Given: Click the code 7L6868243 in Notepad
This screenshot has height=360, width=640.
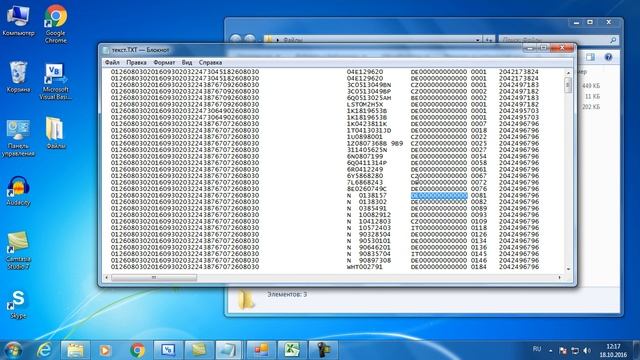Looking at the screenshot, I should (365, 182).
